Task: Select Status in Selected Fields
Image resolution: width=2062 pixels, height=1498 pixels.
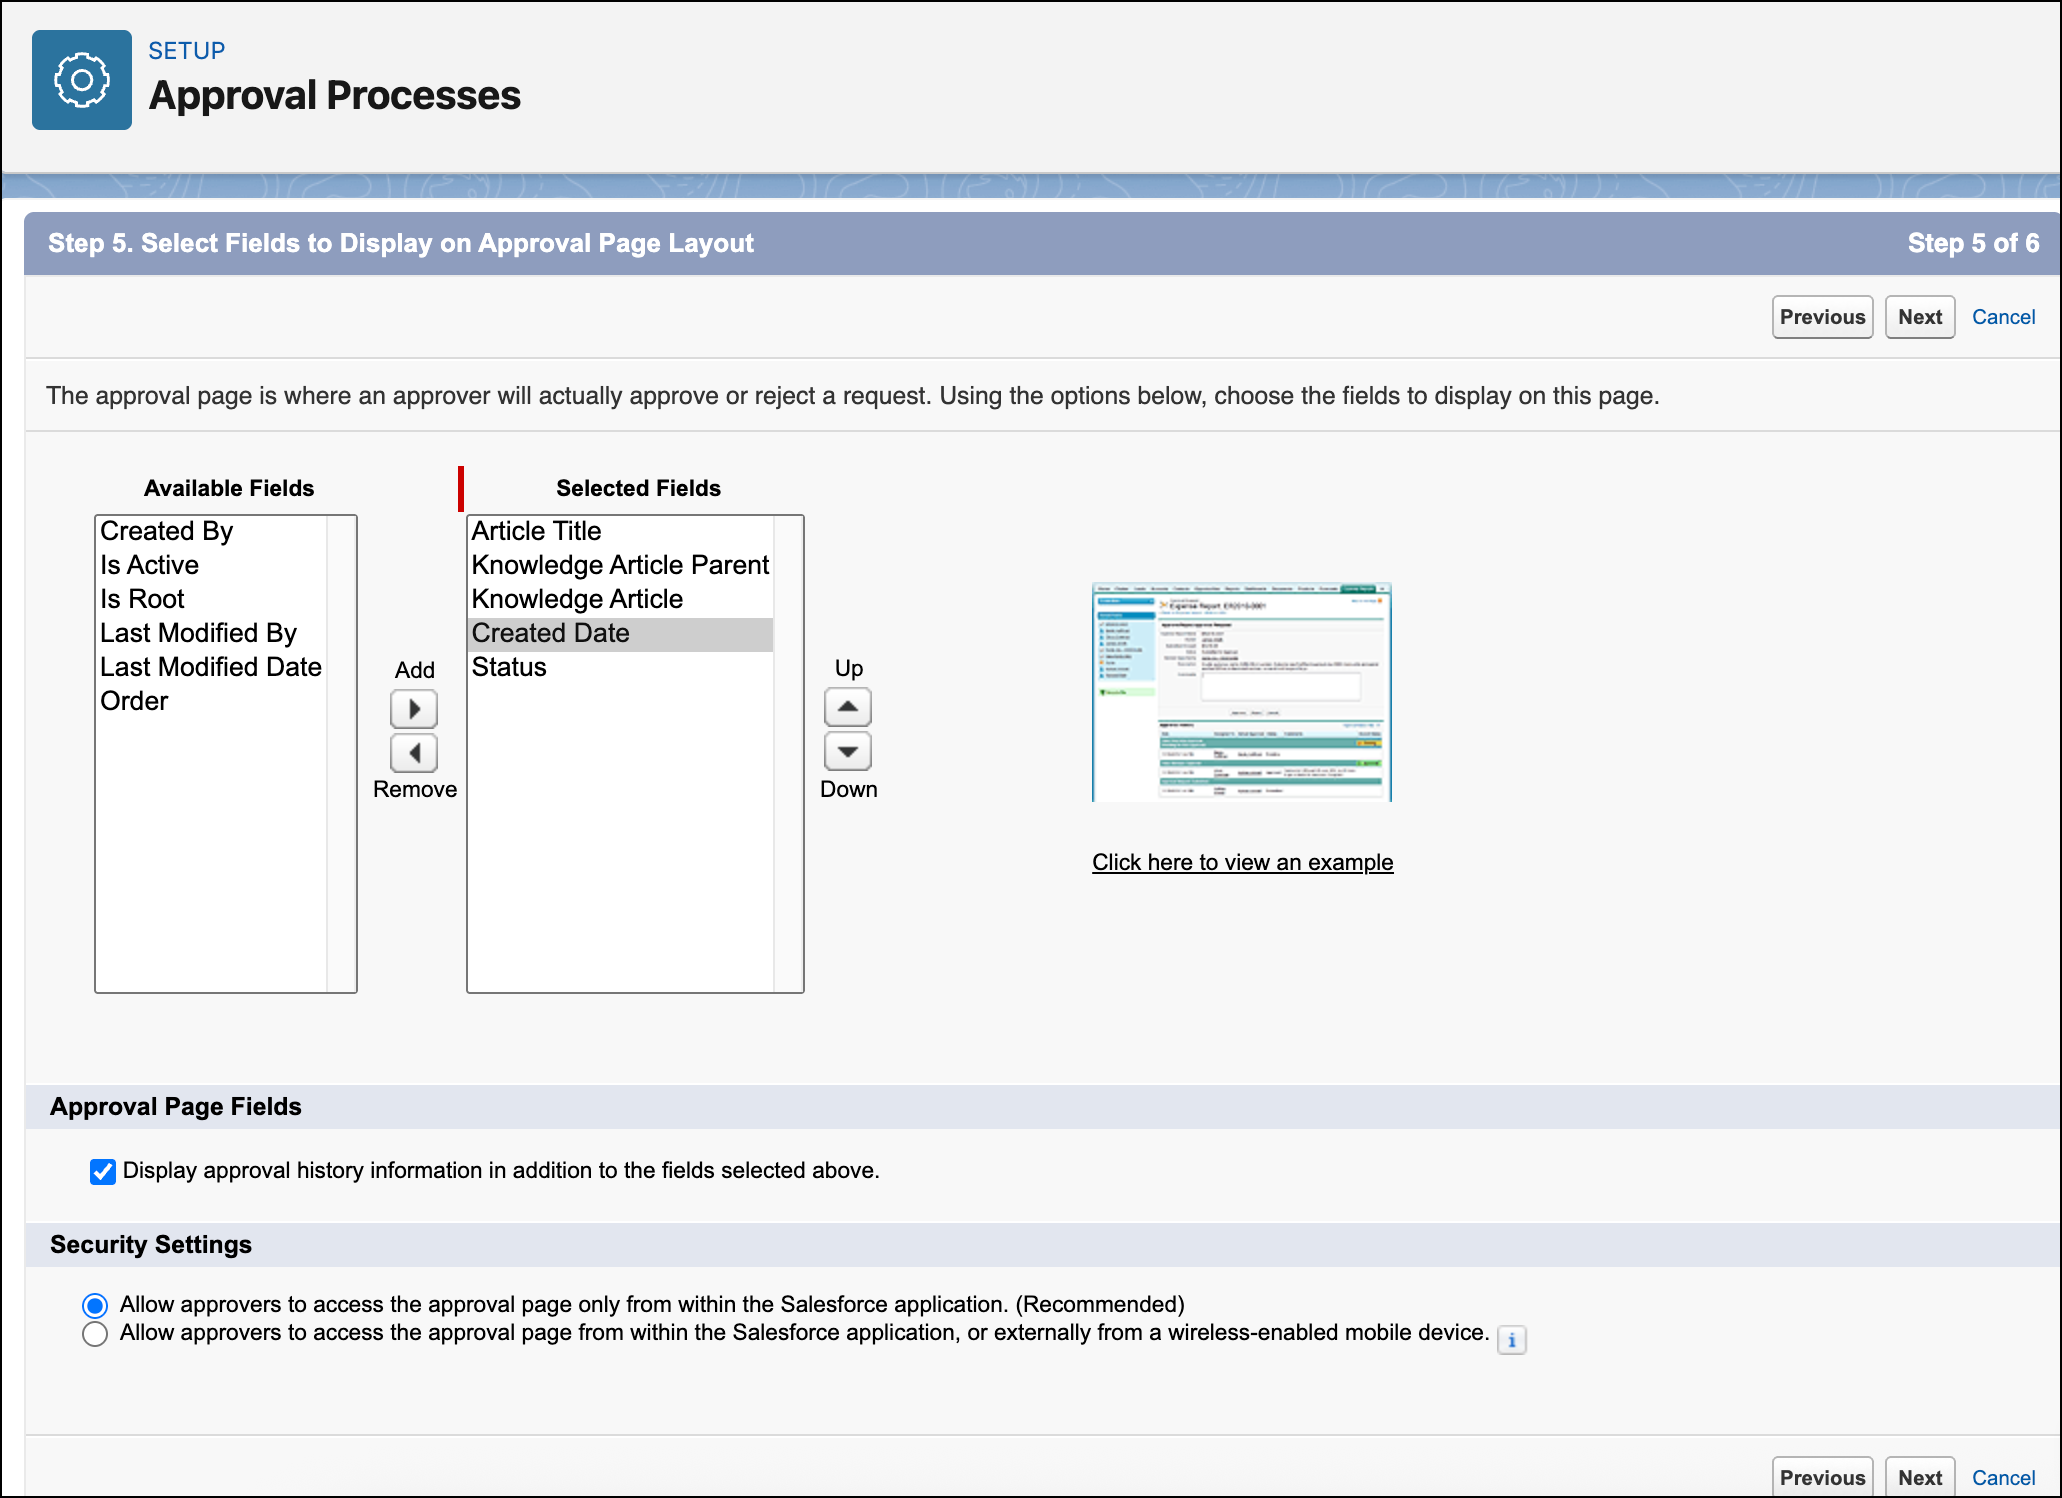Action: [x=620, y=667]
